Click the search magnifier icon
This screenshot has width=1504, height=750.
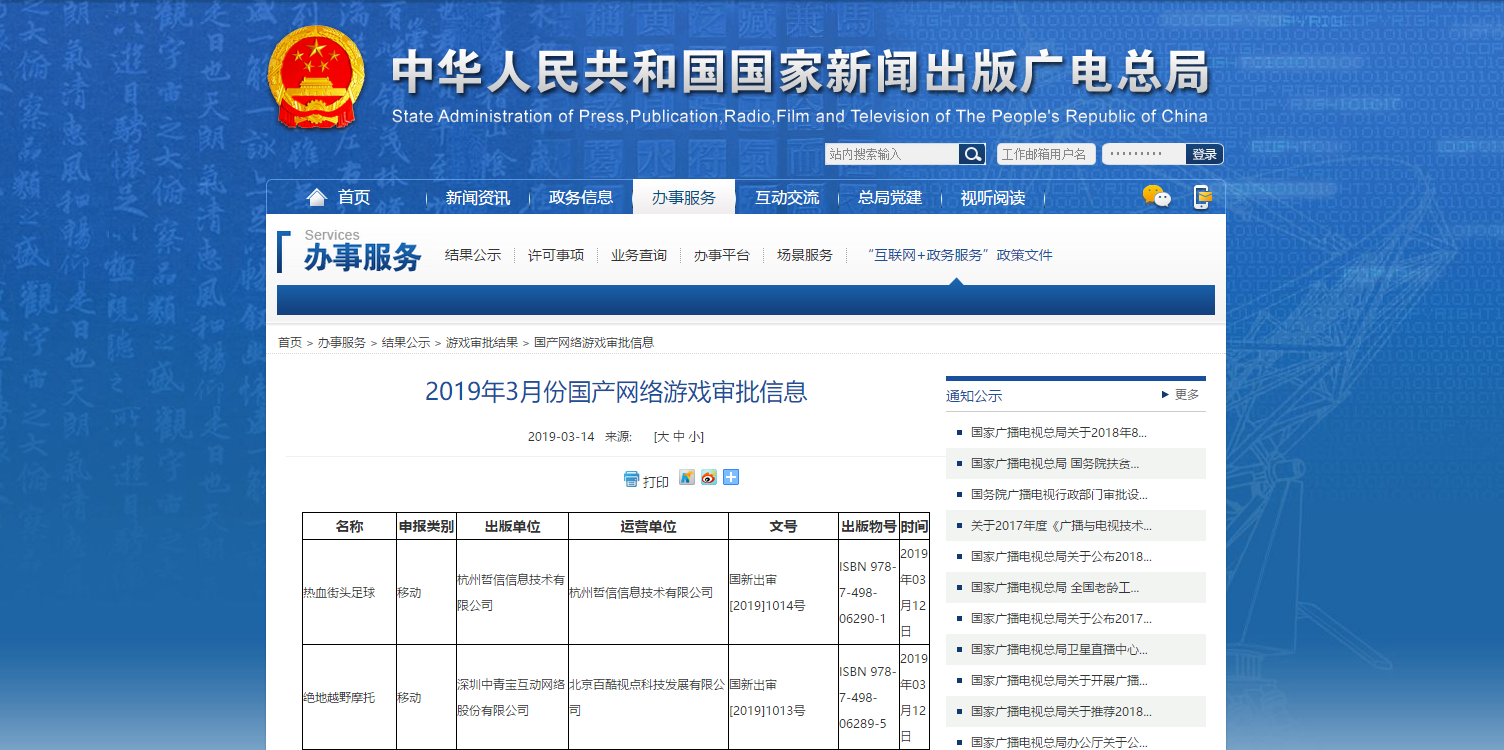pyautogui.click(x=971, y=154)
